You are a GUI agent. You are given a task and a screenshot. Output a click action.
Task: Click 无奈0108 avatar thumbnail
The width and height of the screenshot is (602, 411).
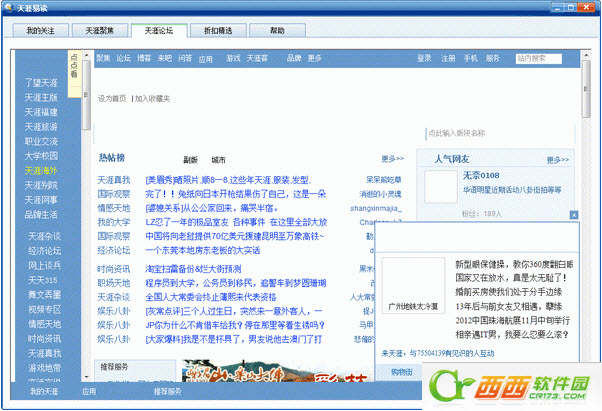coord(441,187)
